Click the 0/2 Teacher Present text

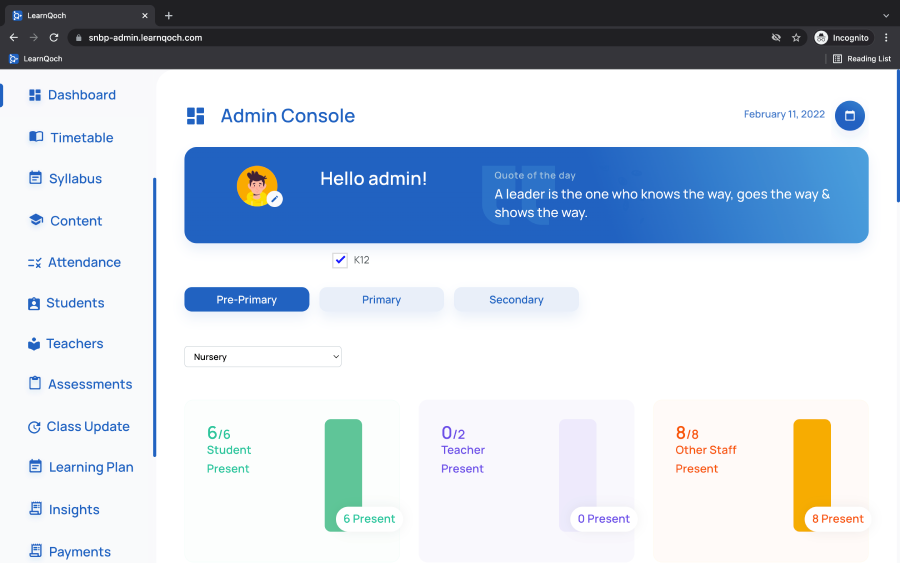click(463, 450)
